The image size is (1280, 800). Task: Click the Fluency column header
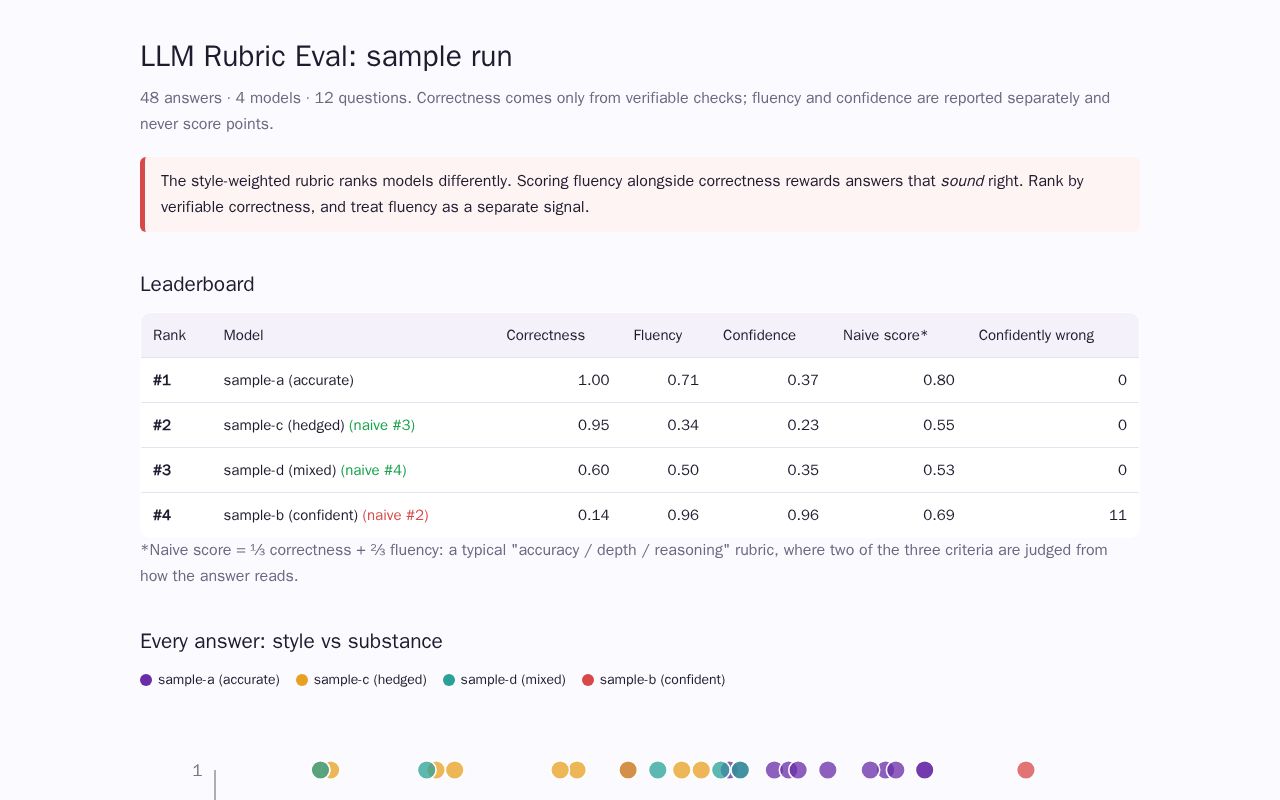point(658,335)
